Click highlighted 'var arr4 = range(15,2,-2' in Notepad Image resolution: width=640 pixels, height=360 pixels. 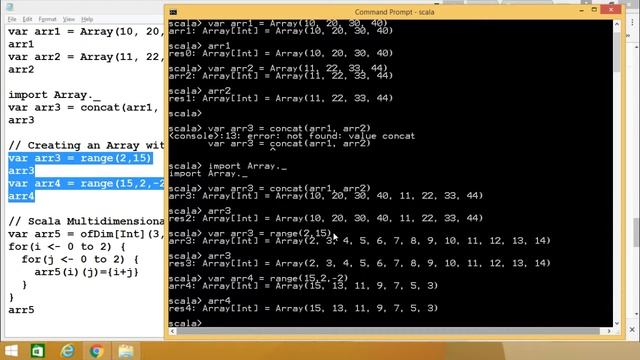click(86, 183)
